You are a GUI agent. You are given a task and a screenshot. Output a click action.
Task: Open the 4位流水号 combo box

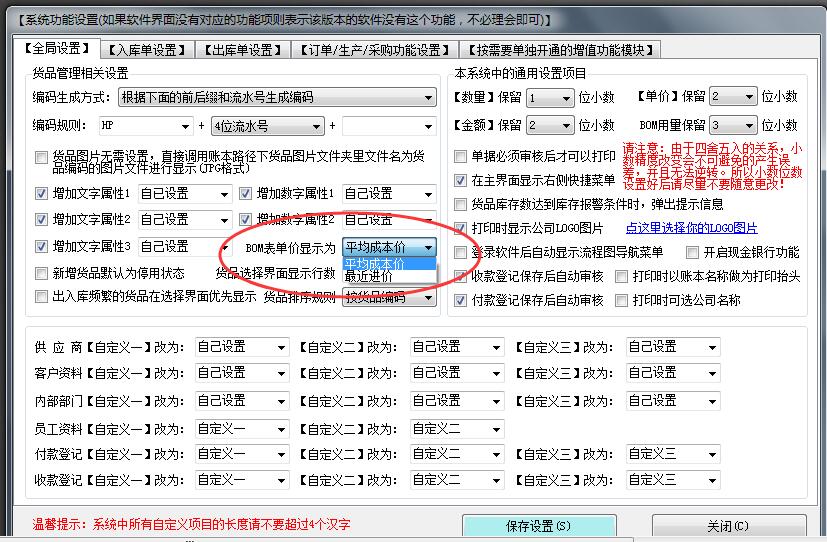[x=316, y=127]
